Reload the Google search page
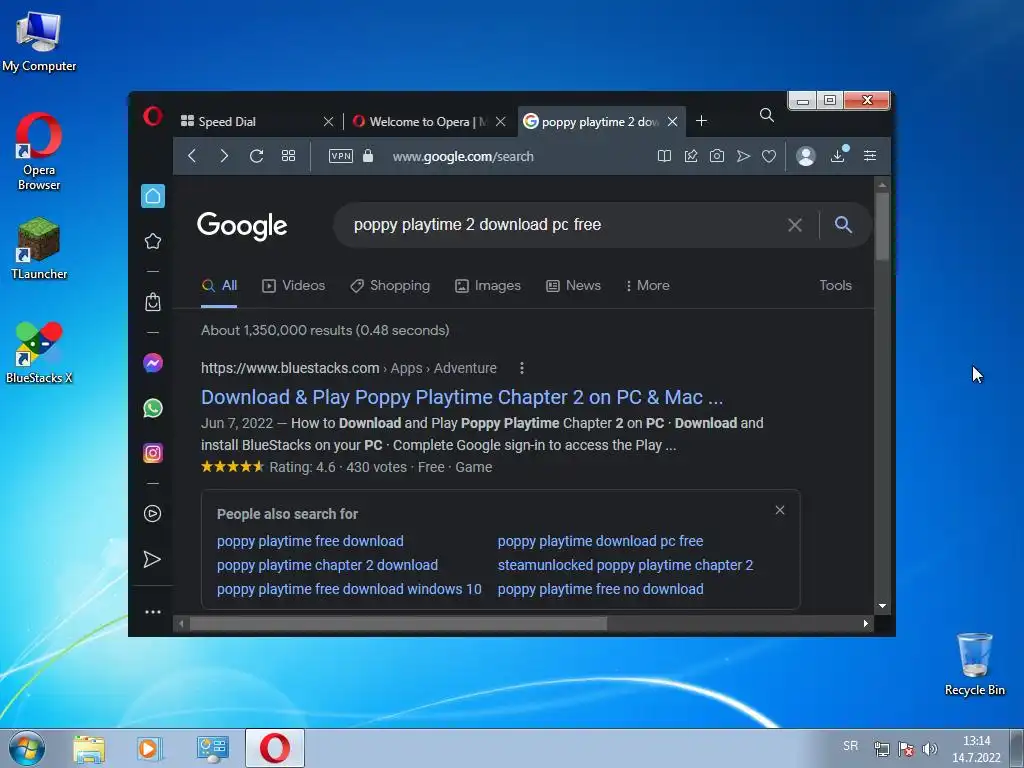 257,156
